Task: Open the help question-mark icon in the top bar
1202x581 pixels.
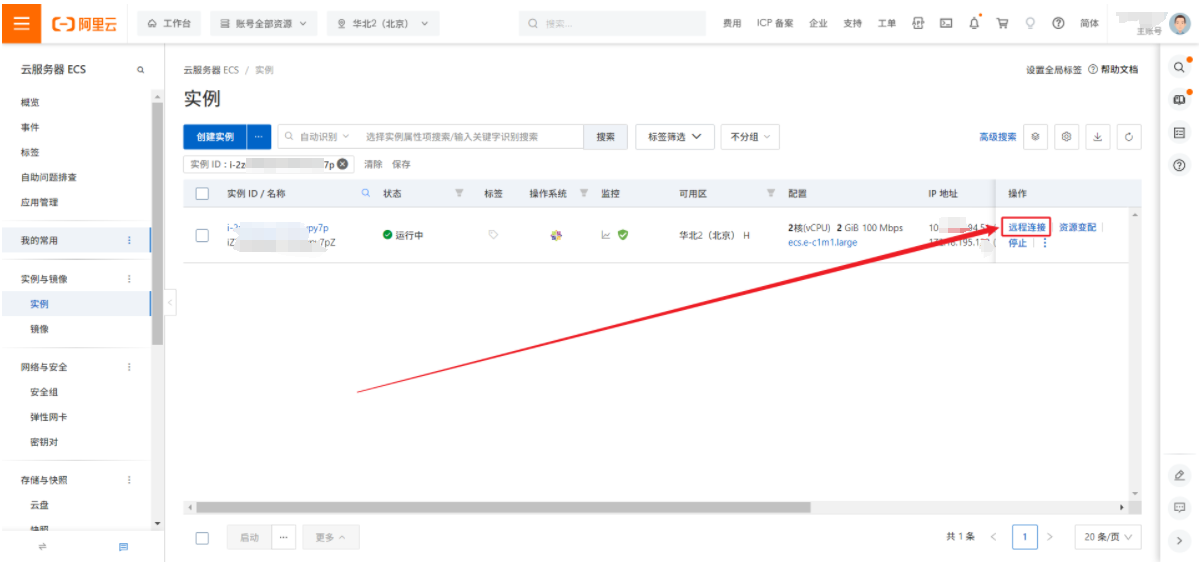Action: 1058,23
